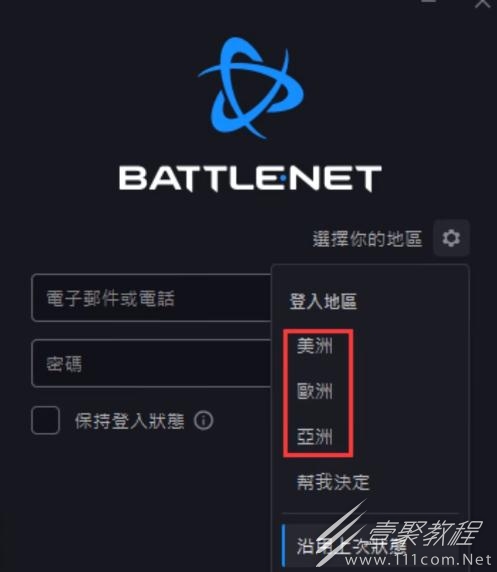This screenshot has height=572, width=497.
Task: Click the blue Battle.net swirl logo
Action: click(251, 88)
